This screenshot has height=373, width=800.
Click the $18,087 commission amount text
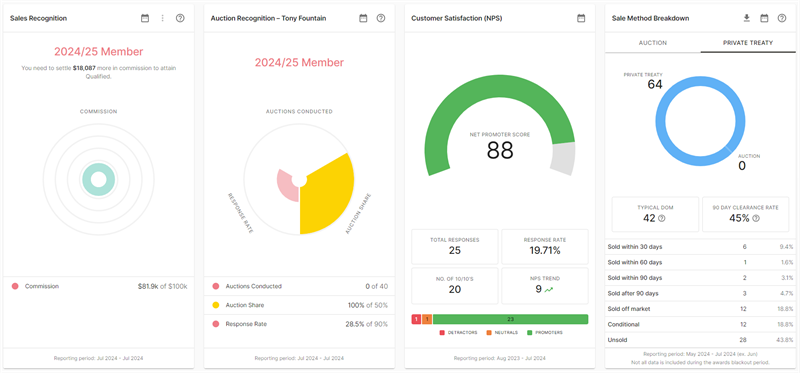(x=84, y=68)
